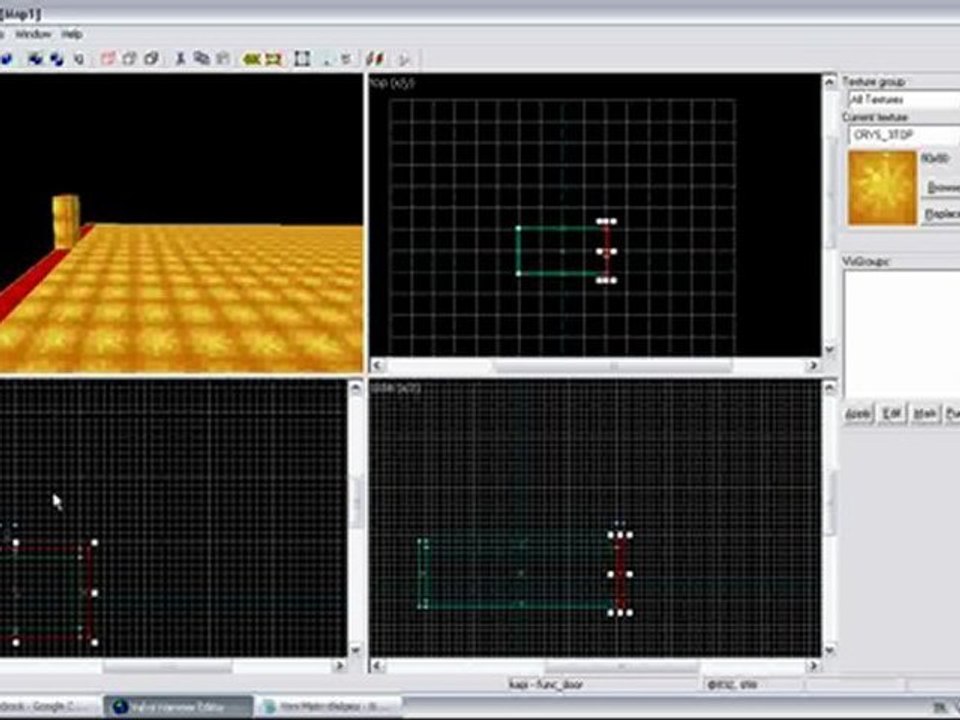
Task: Click the bottom-left view's vertical scrollbar up arrow
Action: click(356, 388)
